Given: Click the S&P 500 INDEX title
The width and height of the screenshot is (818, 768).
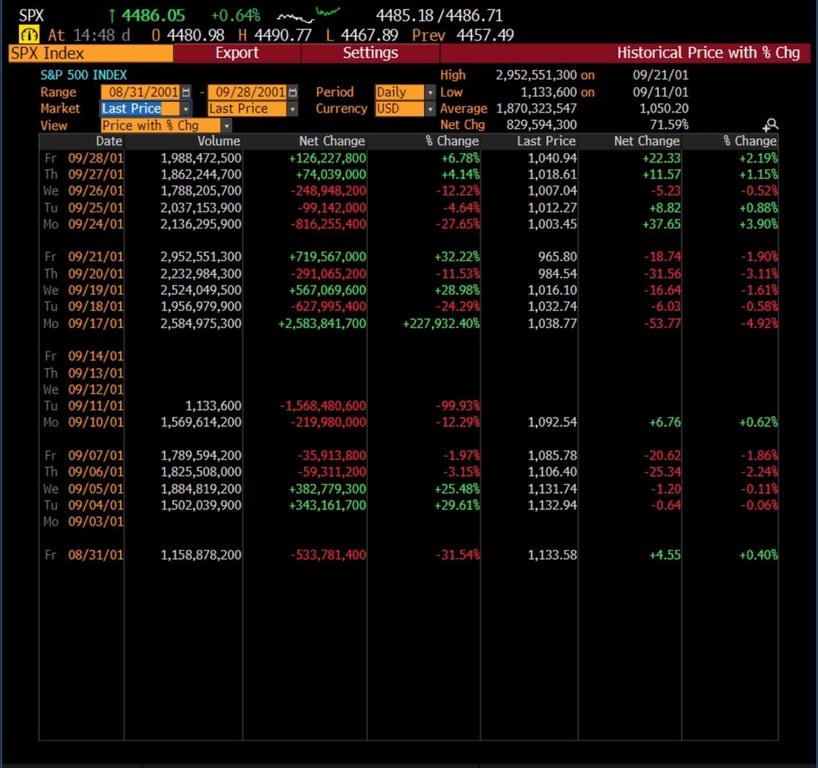Looking at the screenshot, I should tap(83, 75).
